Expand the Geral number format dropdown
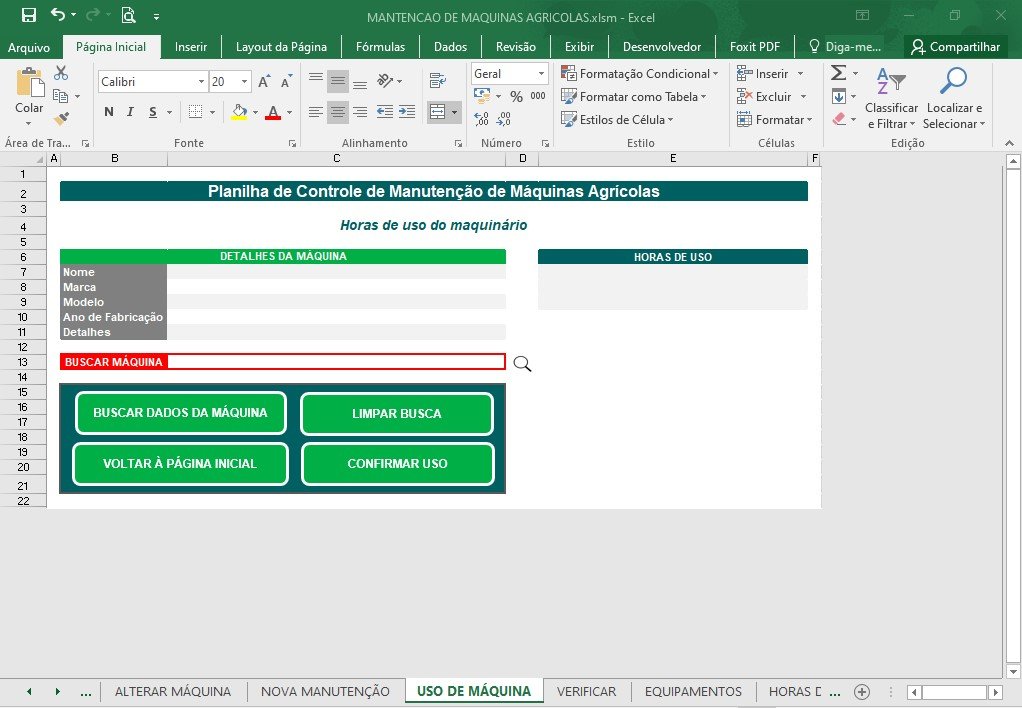This screenshot has width=1022, height=708. 541,74
